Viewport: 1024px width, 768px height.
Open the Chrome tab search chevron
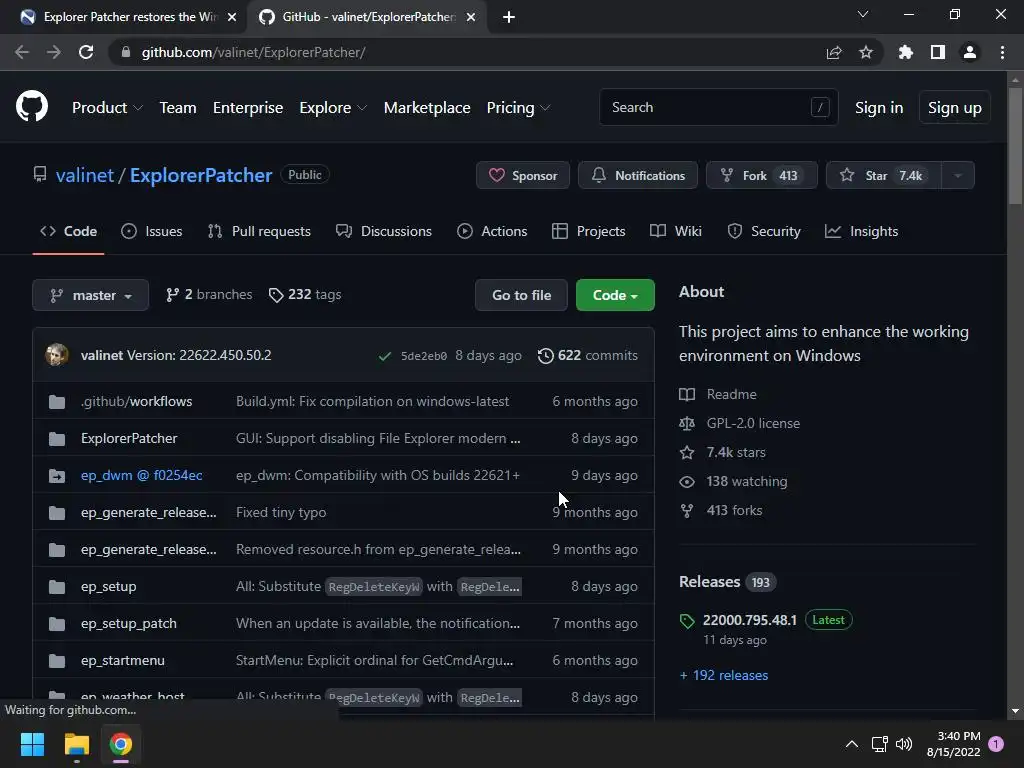(x=863, y=14)
